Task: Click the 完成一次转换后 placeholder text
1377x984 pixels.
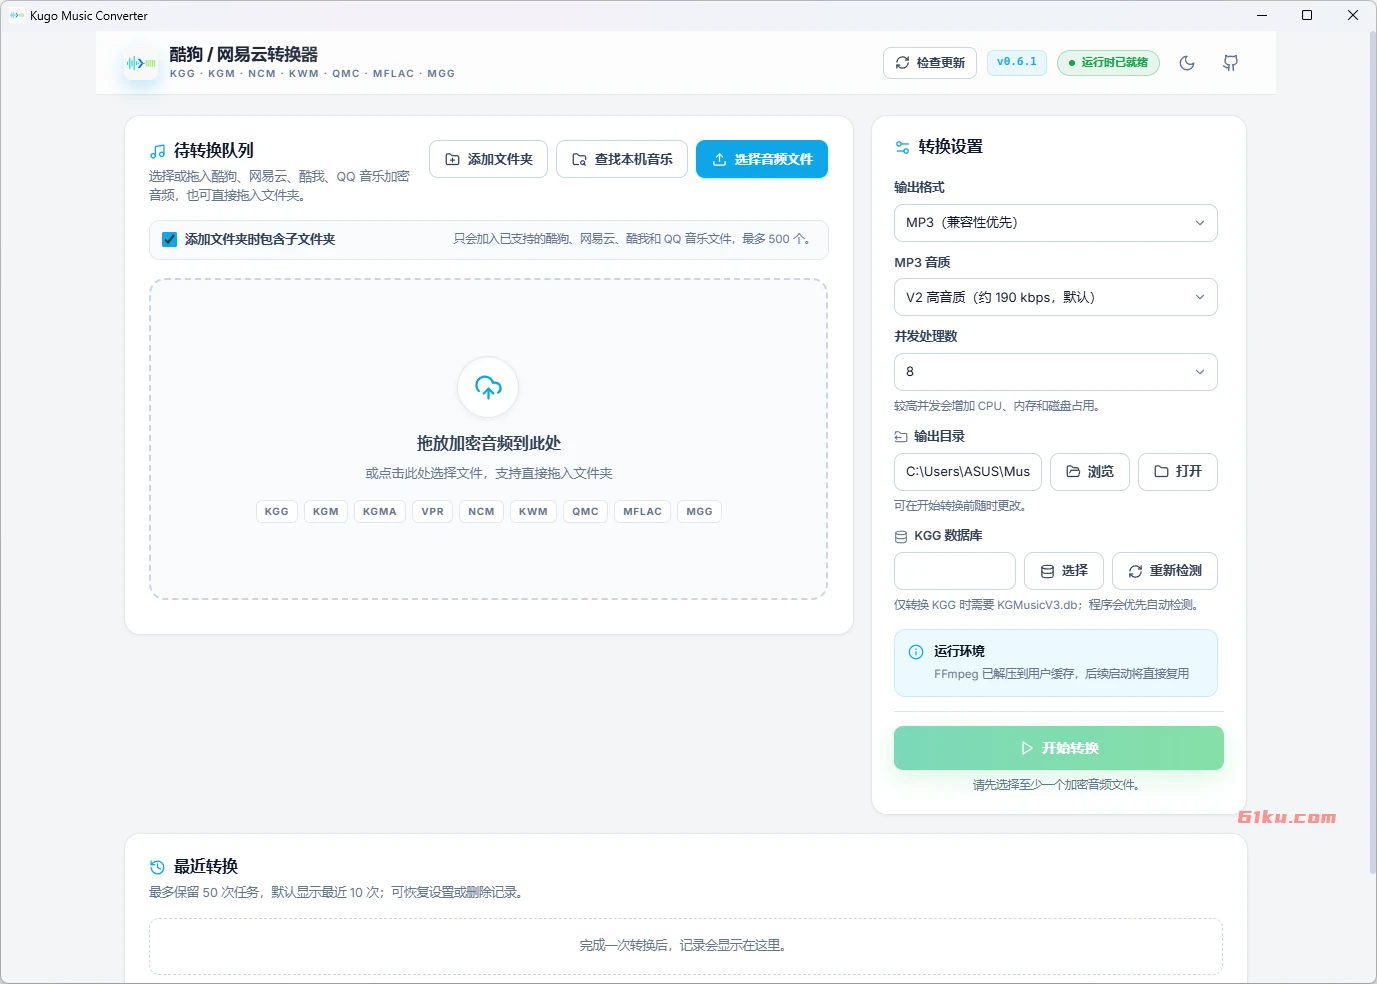Action: (683, 945)
